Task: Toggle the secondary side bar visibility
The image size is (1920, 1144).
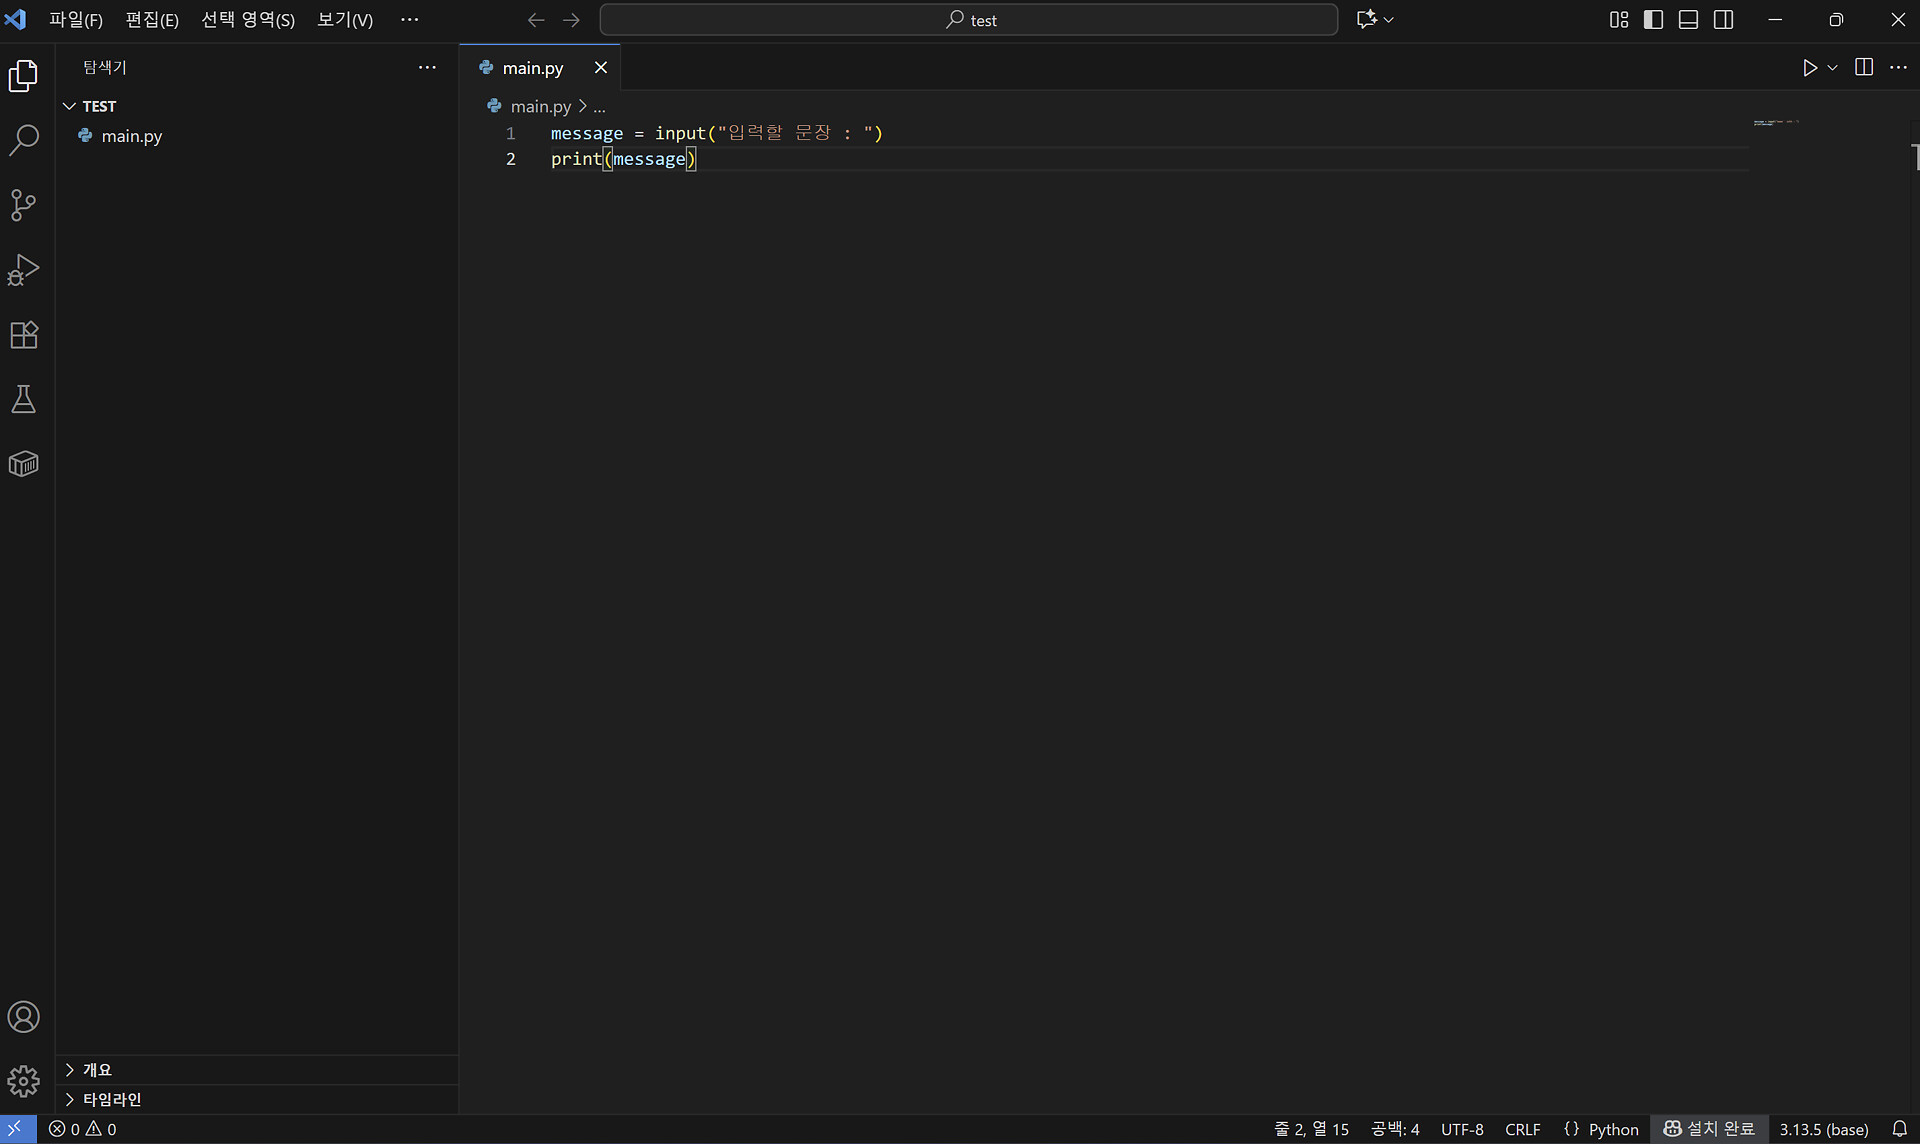Action: pos(1723,20)
